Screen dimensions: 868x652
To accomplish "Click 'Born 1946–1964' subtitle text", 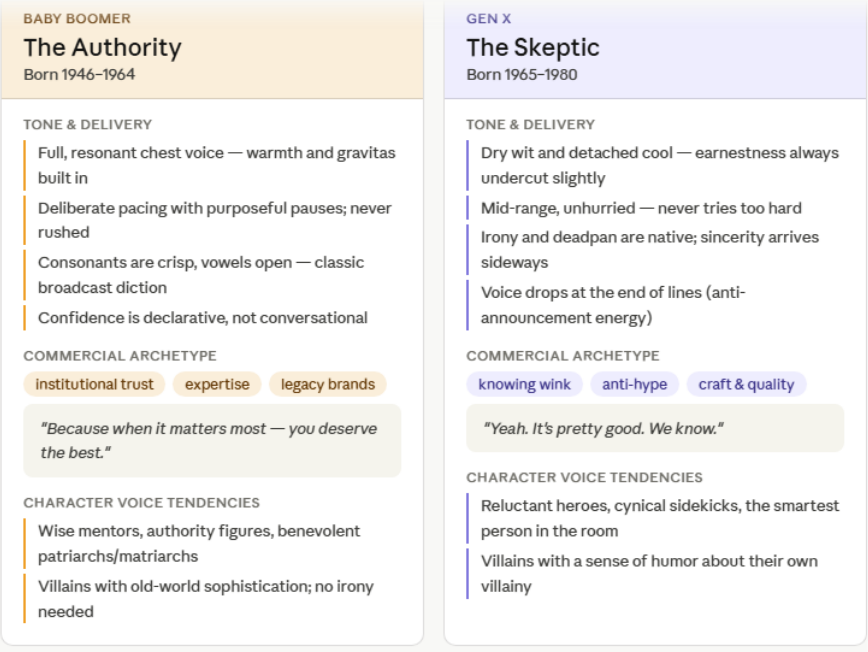I will click(x=79, y=74).
